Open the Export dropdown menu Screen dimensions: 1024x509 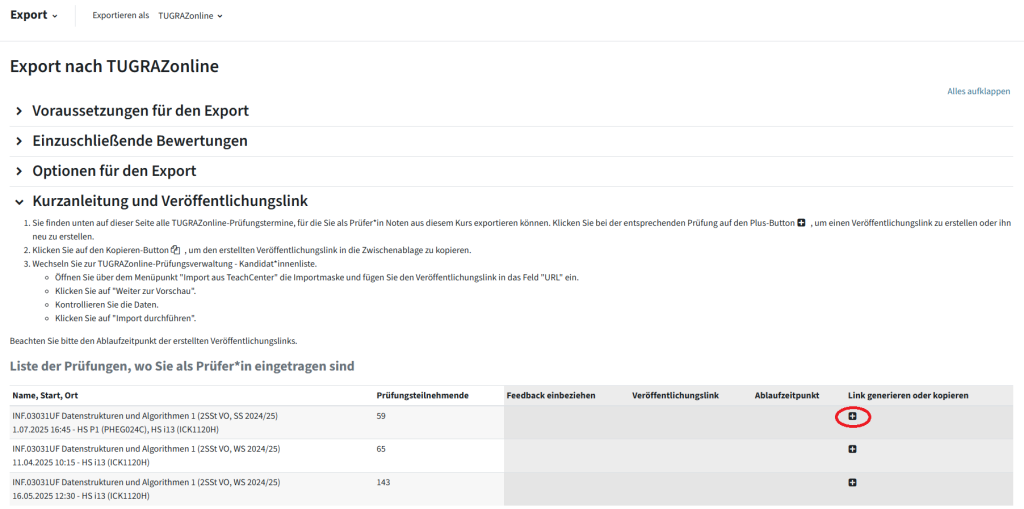pos(34,15)
